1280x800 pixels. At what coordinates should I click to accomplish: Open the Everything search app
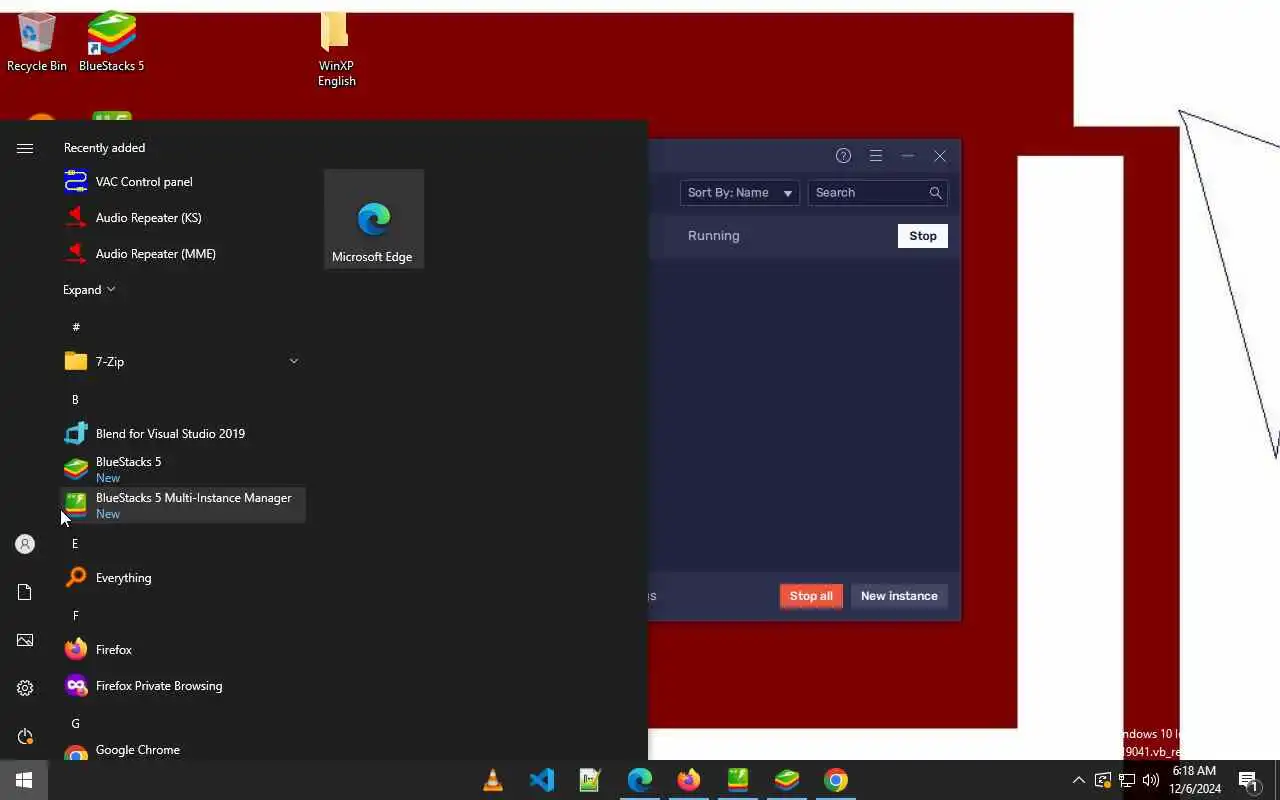coord(182,578)
